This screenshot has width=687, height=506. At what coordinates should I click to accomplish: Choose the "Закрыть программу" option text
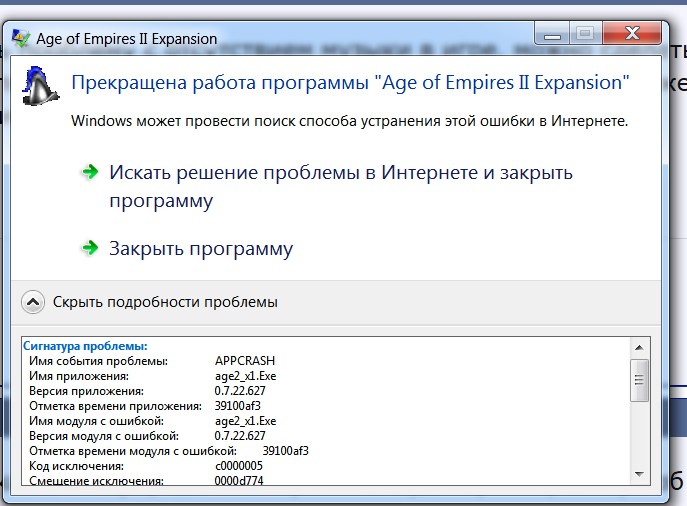pyautogui.click(x=201, y=248)
